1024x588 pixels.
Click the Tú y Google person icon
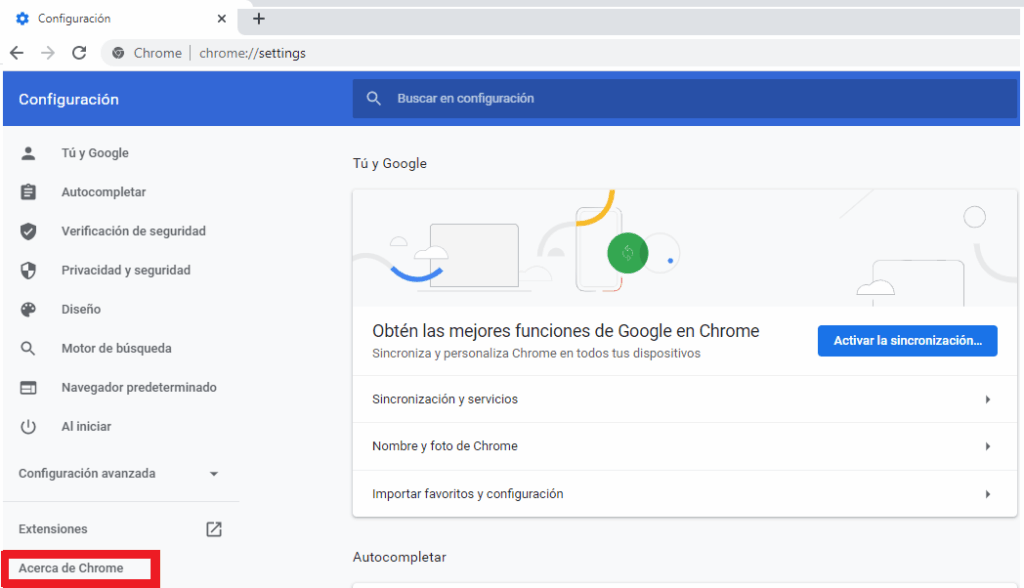click(x=28, y=153)
